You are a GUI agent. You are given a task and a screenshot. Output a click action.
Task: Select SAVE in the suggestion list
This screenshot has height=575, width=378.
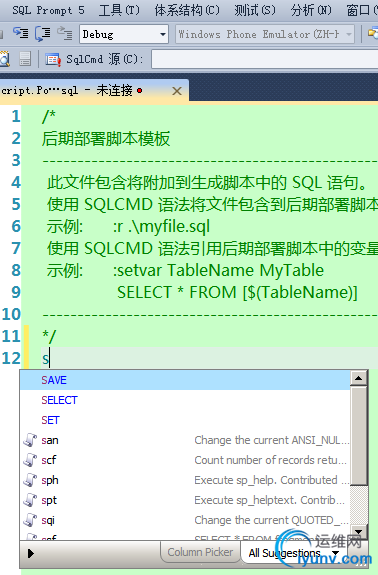pos(185,380)
